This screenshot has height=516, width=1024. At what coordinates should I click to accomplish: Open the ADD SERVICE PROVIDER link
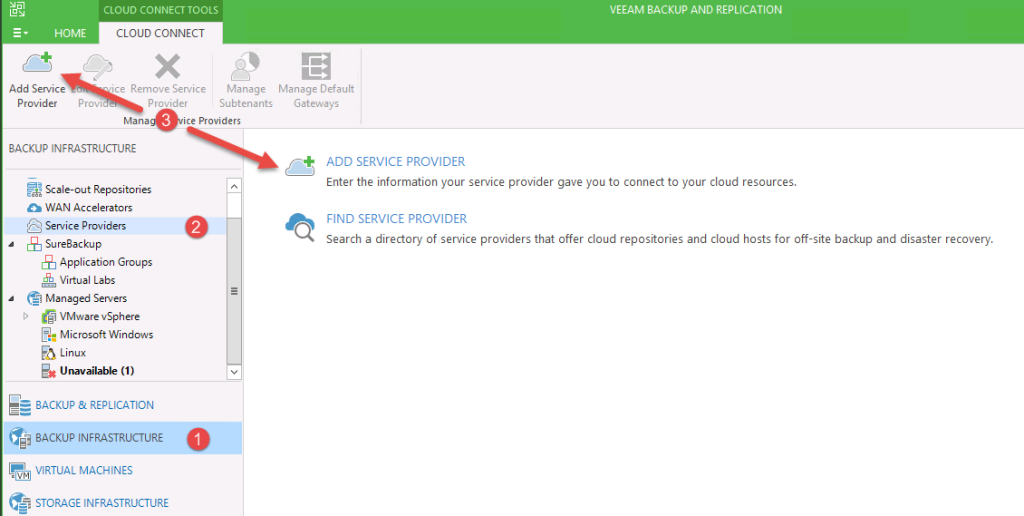click(396, 161)
